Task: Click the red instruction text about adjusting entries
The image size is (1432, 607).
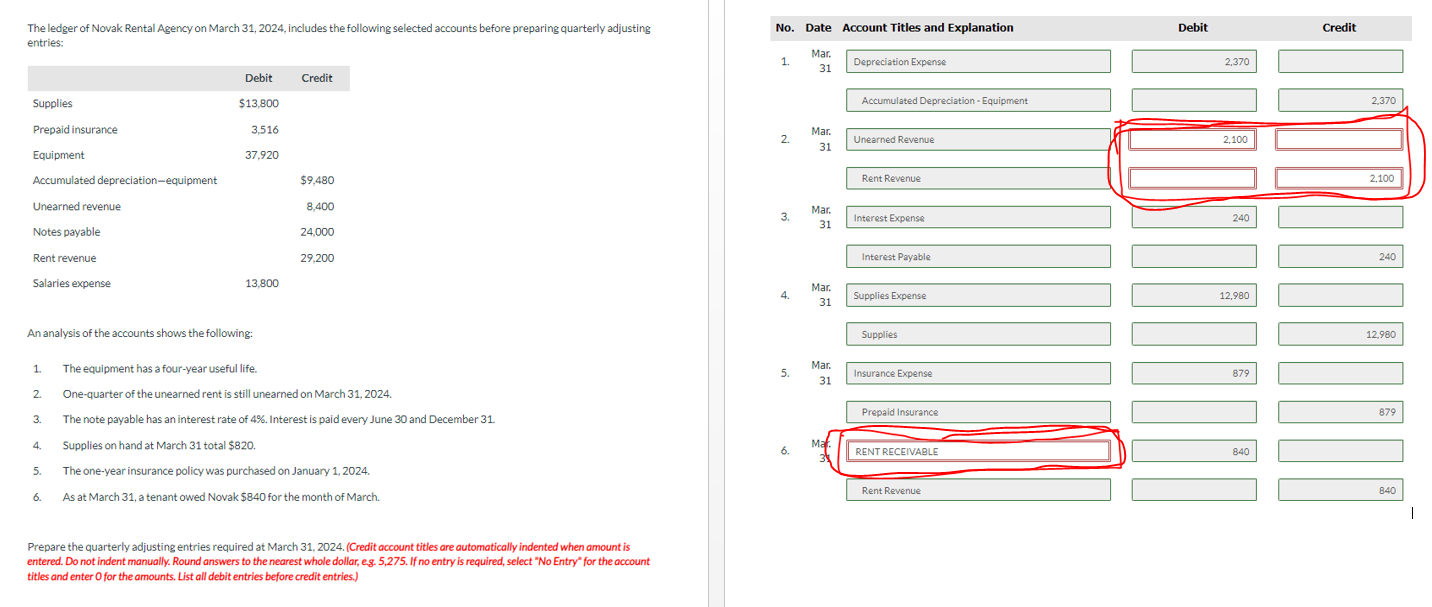Action: pos(339,562)
